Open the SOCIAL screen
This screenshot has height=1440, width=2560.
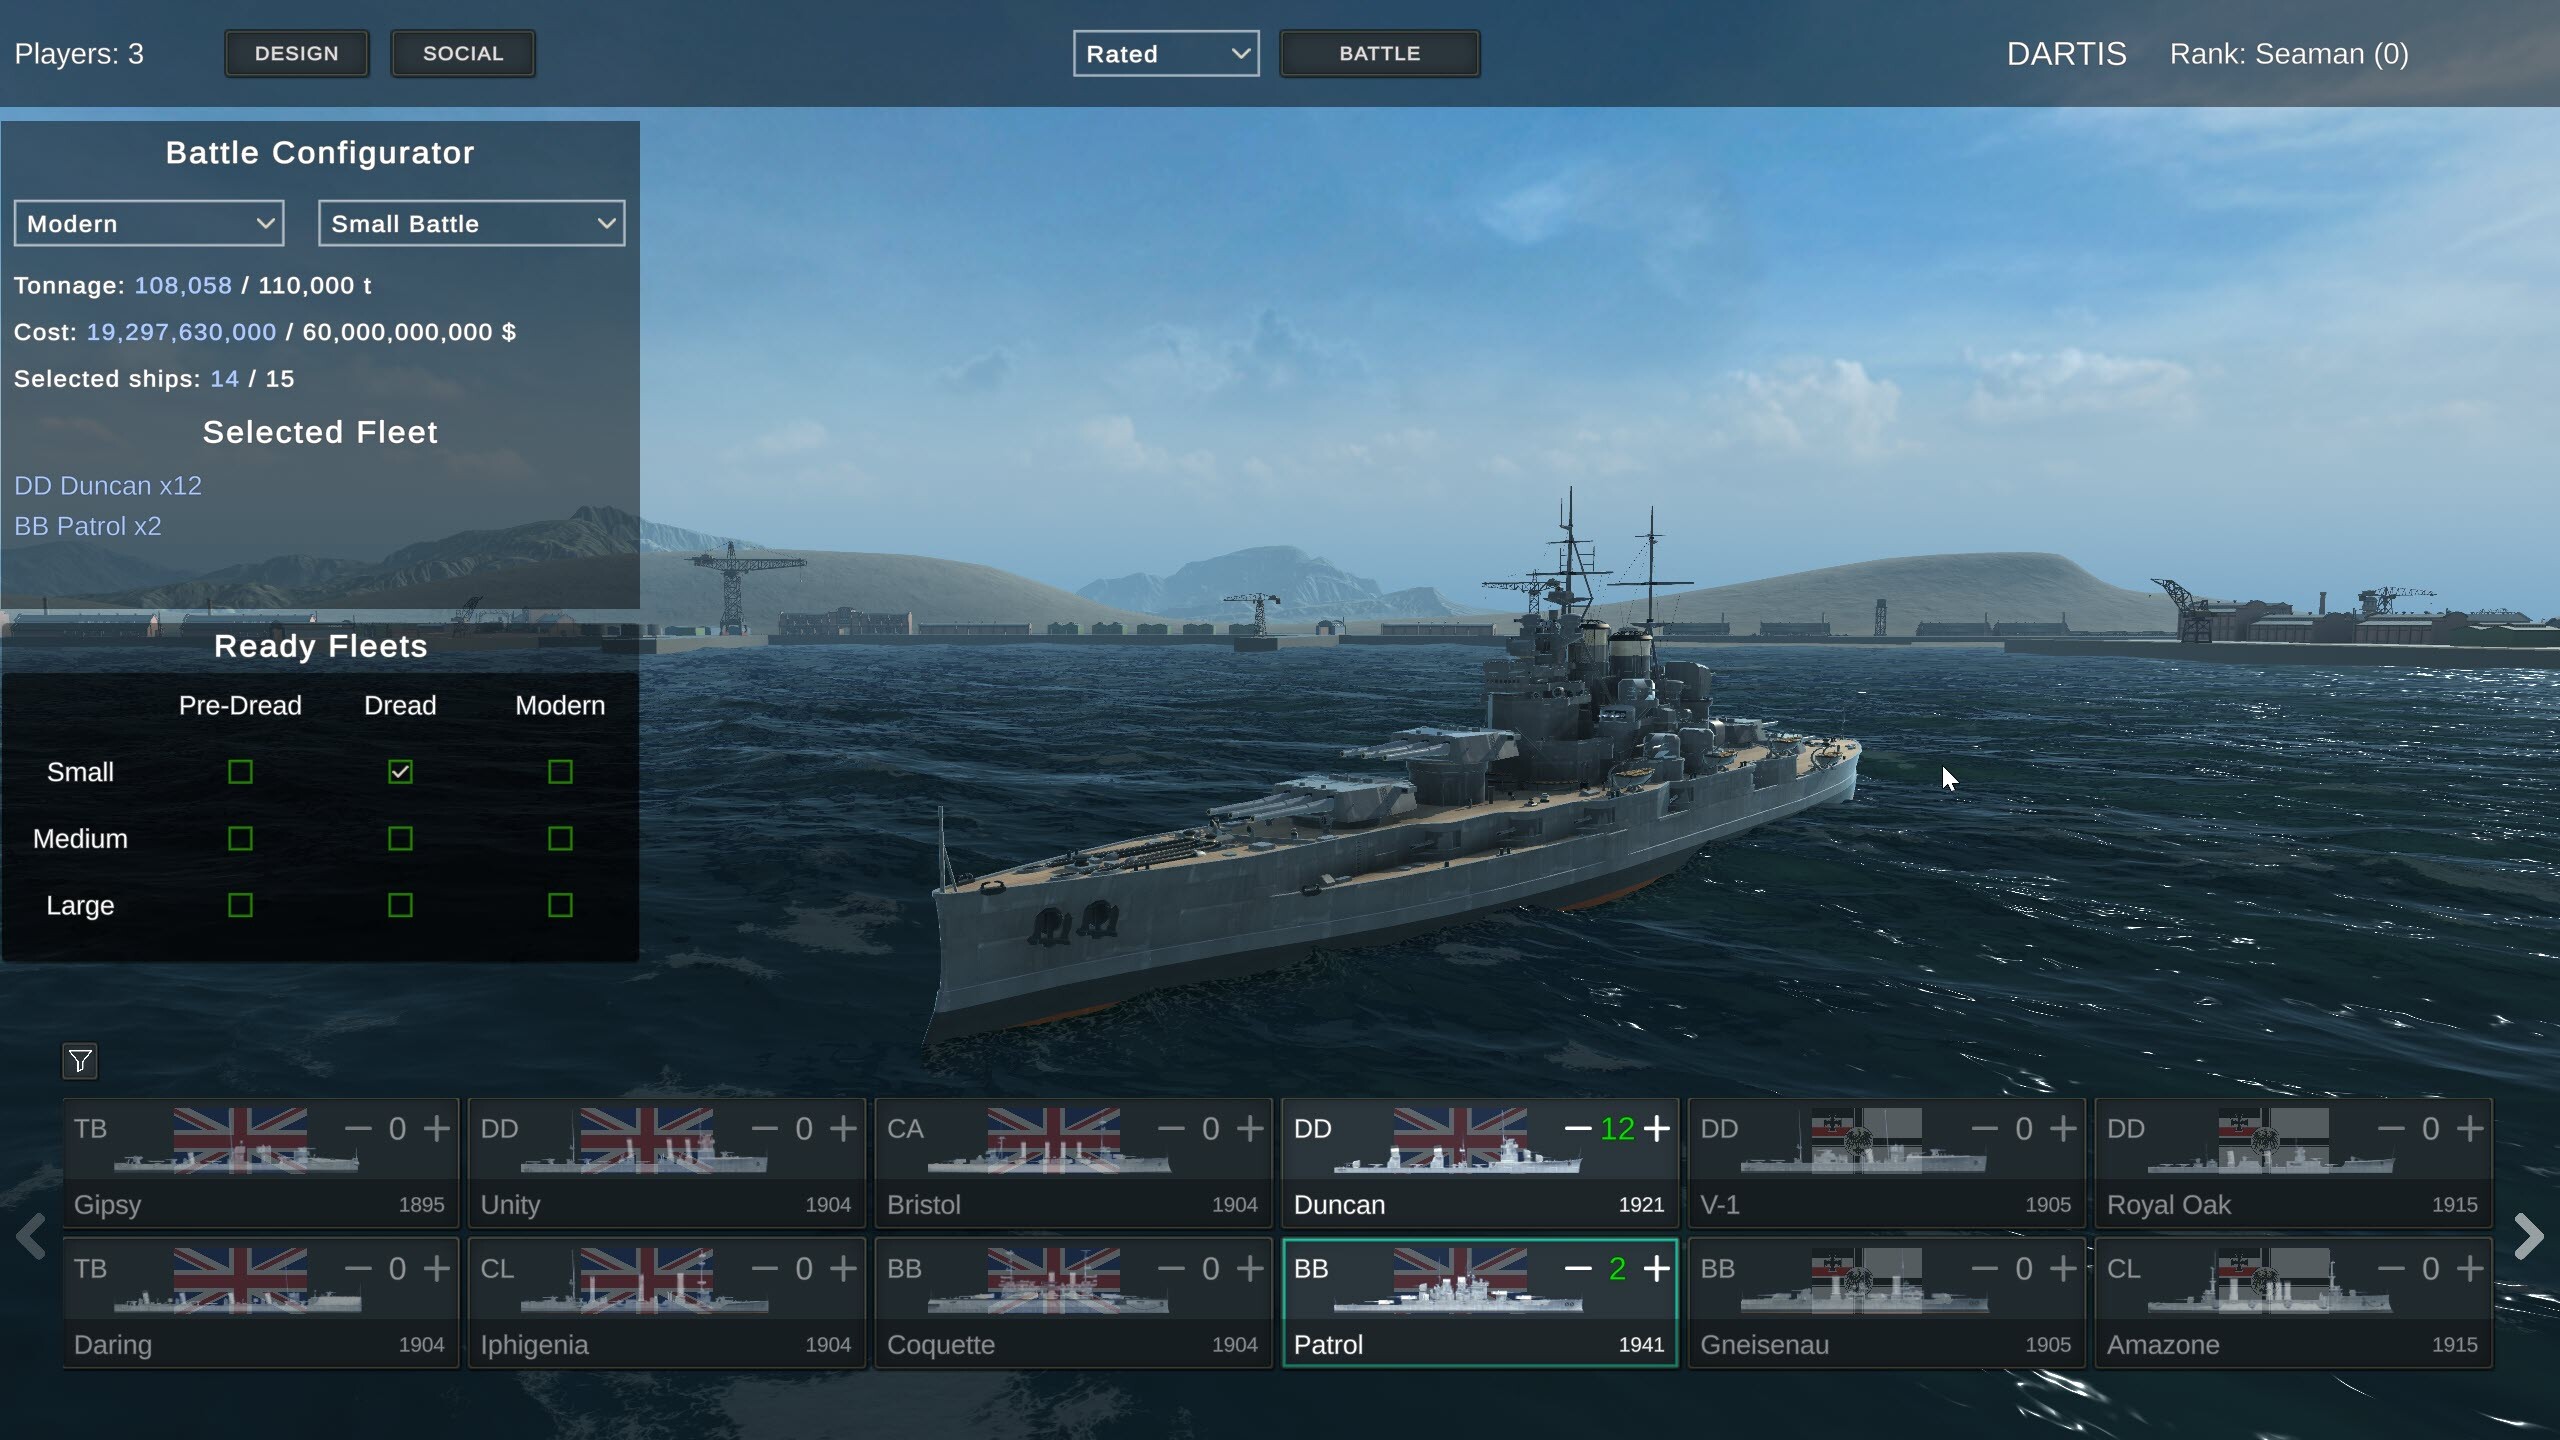pyautogui.click(x=463, y=53)
